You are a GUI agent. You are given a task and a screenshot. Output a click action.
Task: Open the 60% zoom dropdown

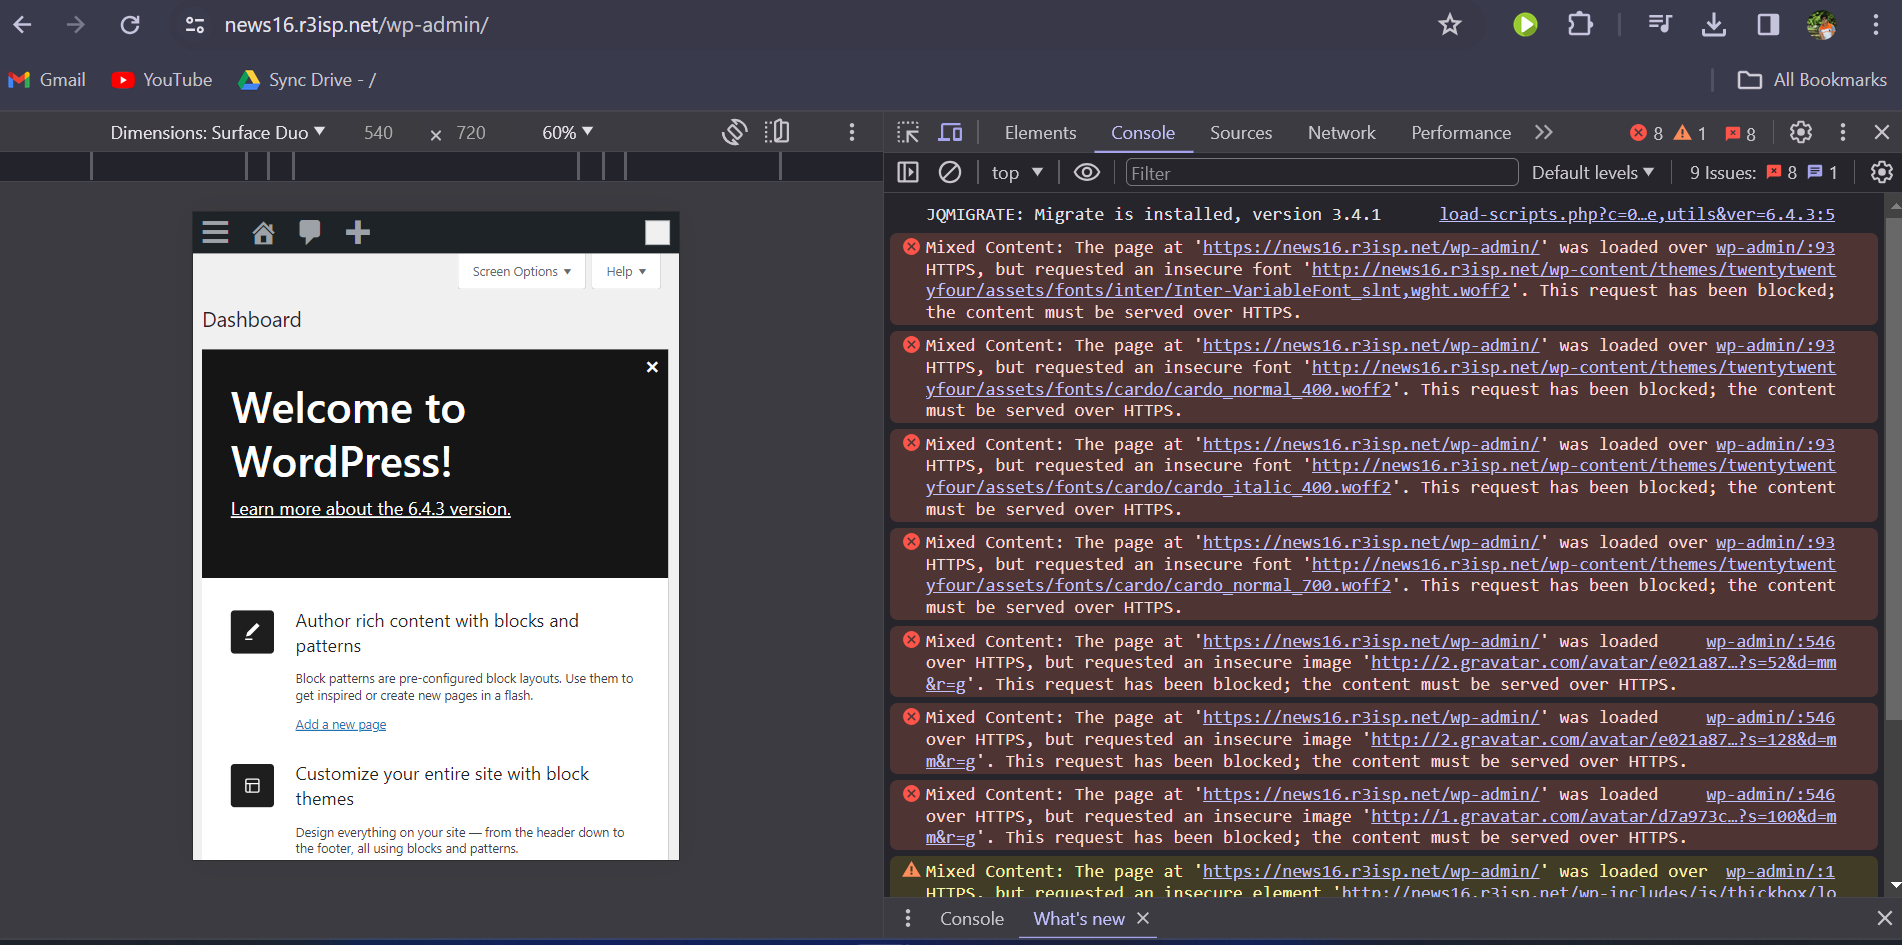tap(567, 132)
